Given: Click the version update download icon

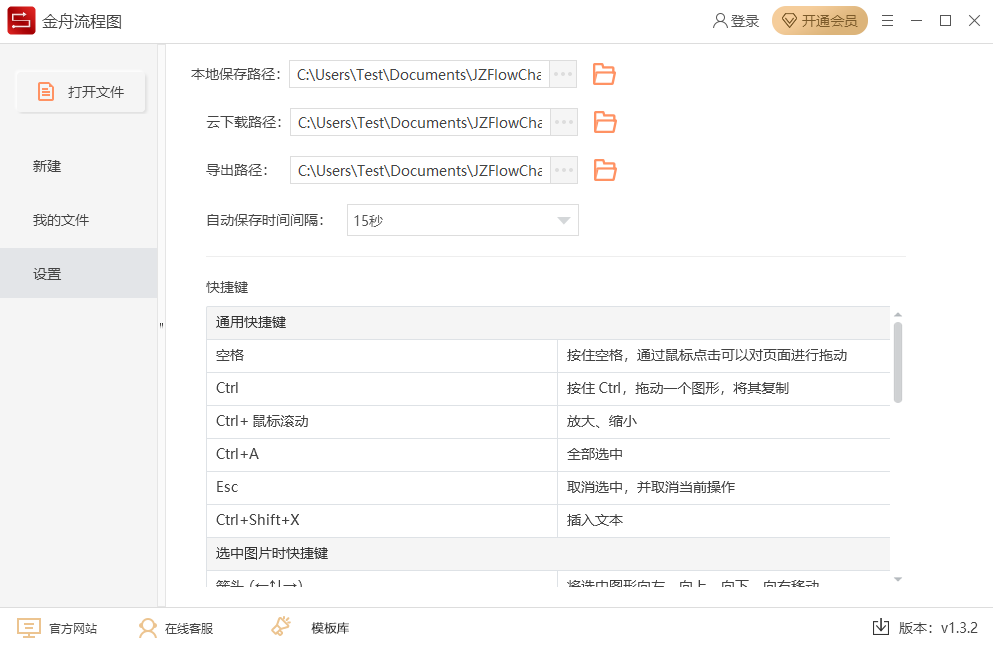Looking at the screenshot, I should coord(881,627).
